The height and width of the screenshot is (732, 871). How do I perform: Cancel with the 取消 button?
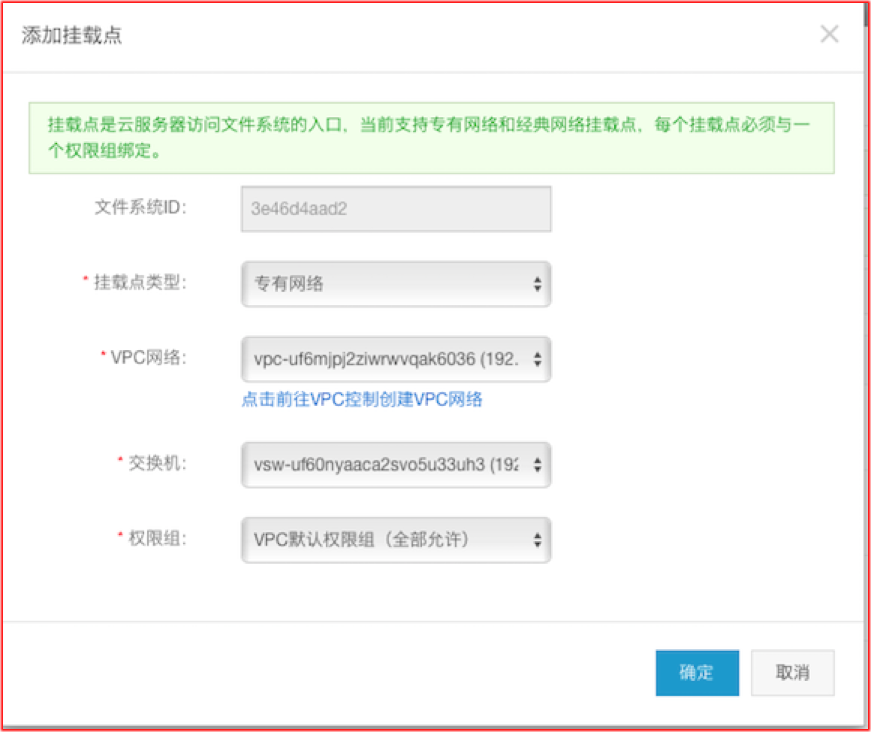pyautogui.click(x=793, y=673)
